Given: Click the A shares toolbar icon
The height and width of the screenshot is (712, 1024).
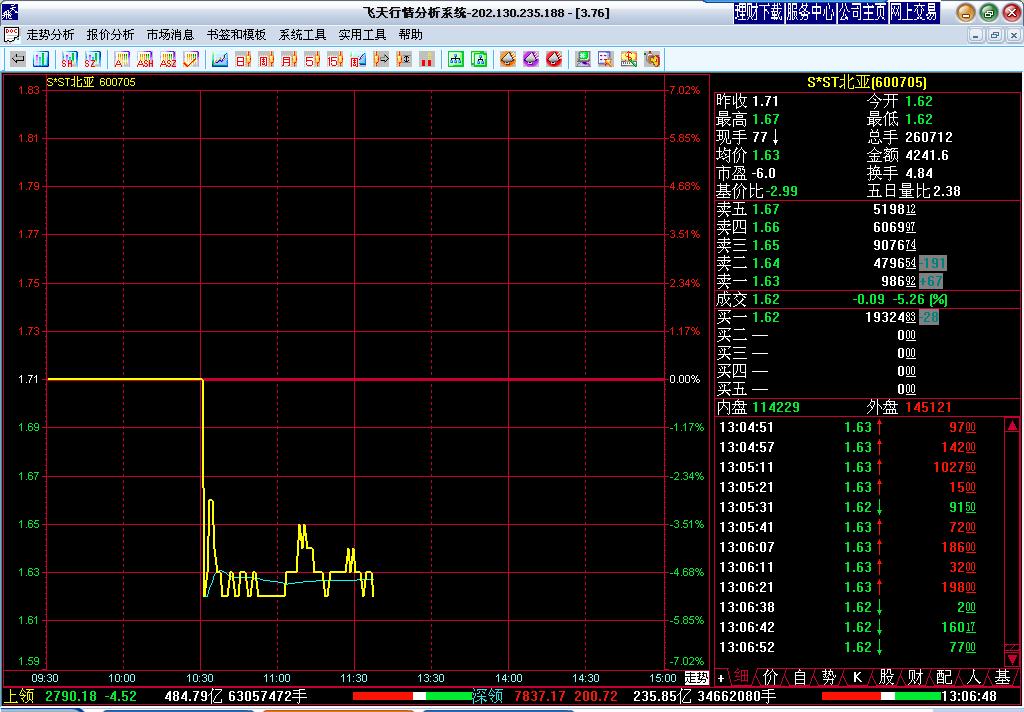Looking at the screenshot, I should (121, 59).
